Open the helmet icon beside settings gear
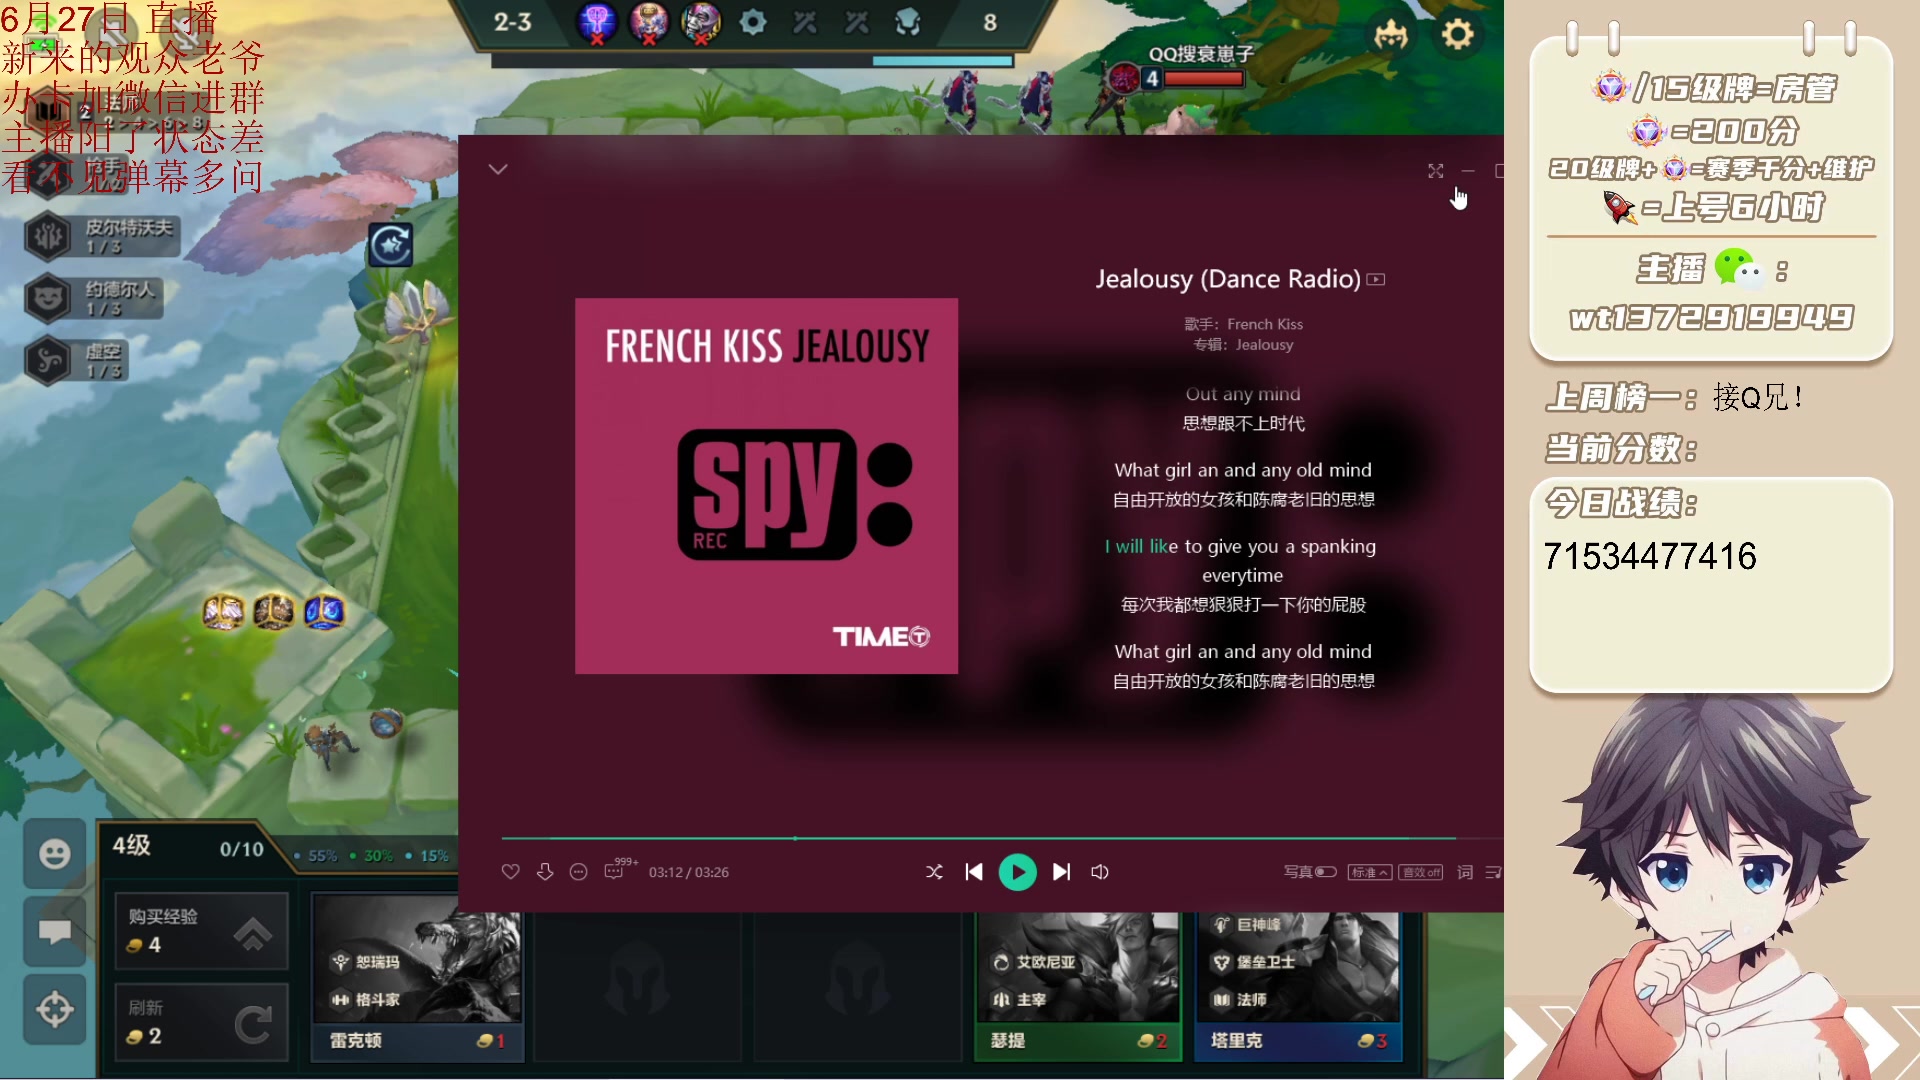This screenshot has height=1080, width=1920. pyautogui.click(x=1391, y=36)
